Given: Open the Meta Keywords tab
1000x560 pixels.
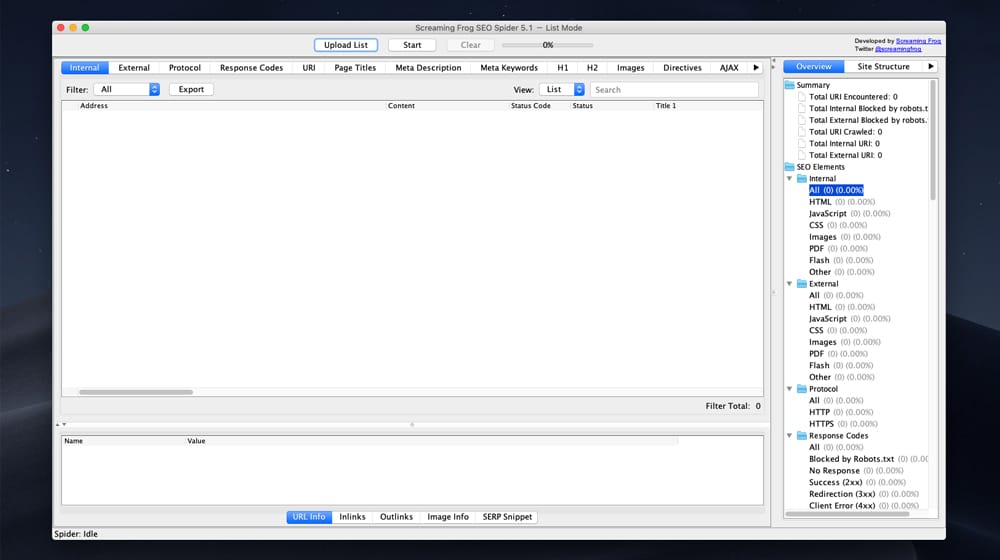Looking at the screenshot, I should point(509,68).
